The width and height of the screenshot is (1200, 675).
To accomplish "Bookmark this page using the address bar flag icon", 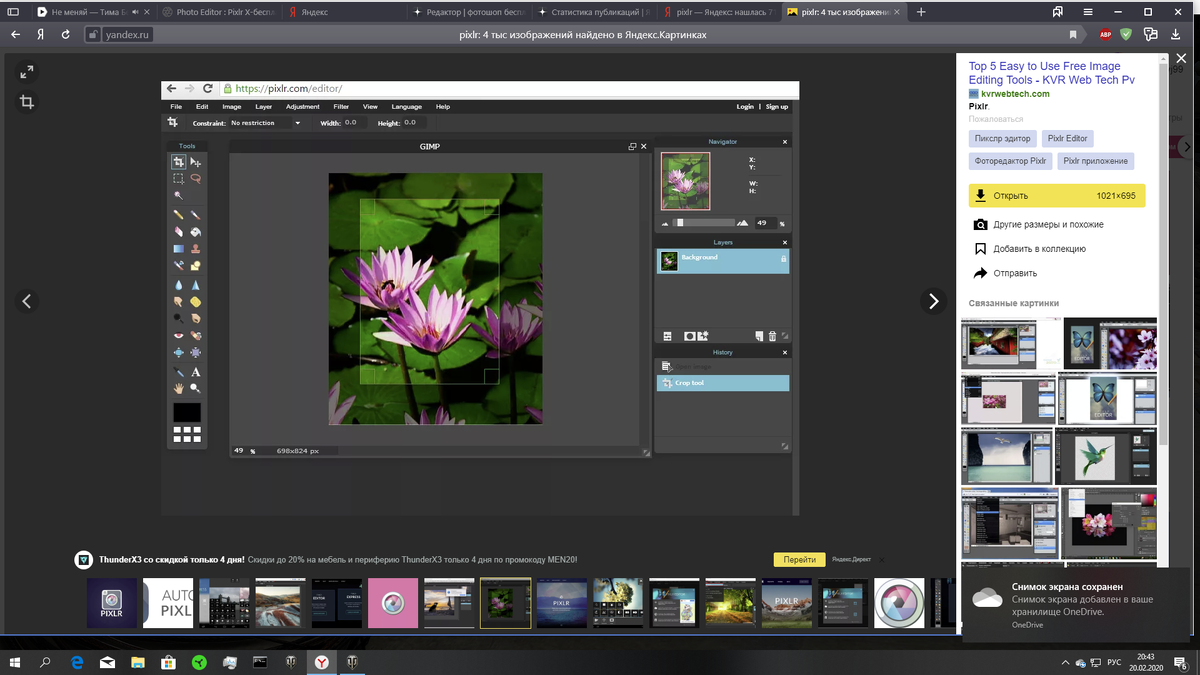I will (x=1074, y=34).
